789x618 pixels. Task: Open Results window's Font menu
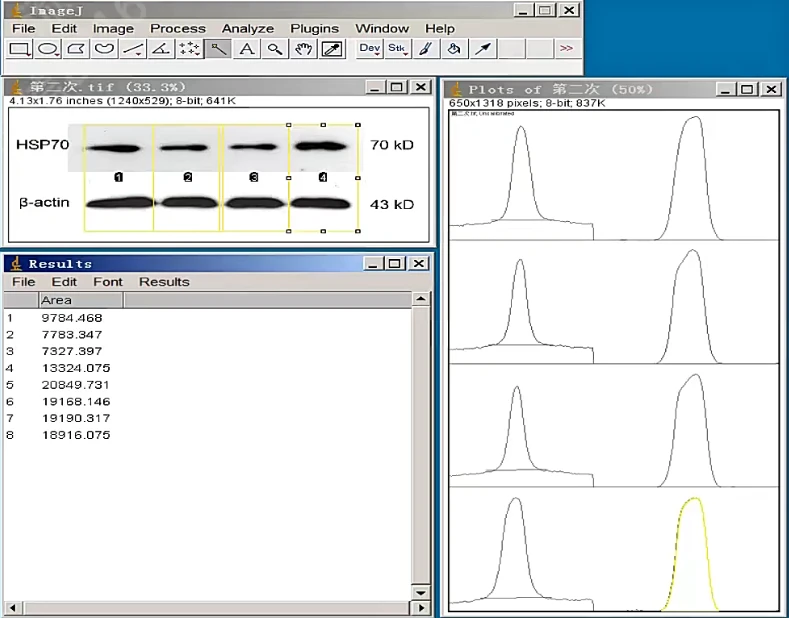tap(108, 282)
